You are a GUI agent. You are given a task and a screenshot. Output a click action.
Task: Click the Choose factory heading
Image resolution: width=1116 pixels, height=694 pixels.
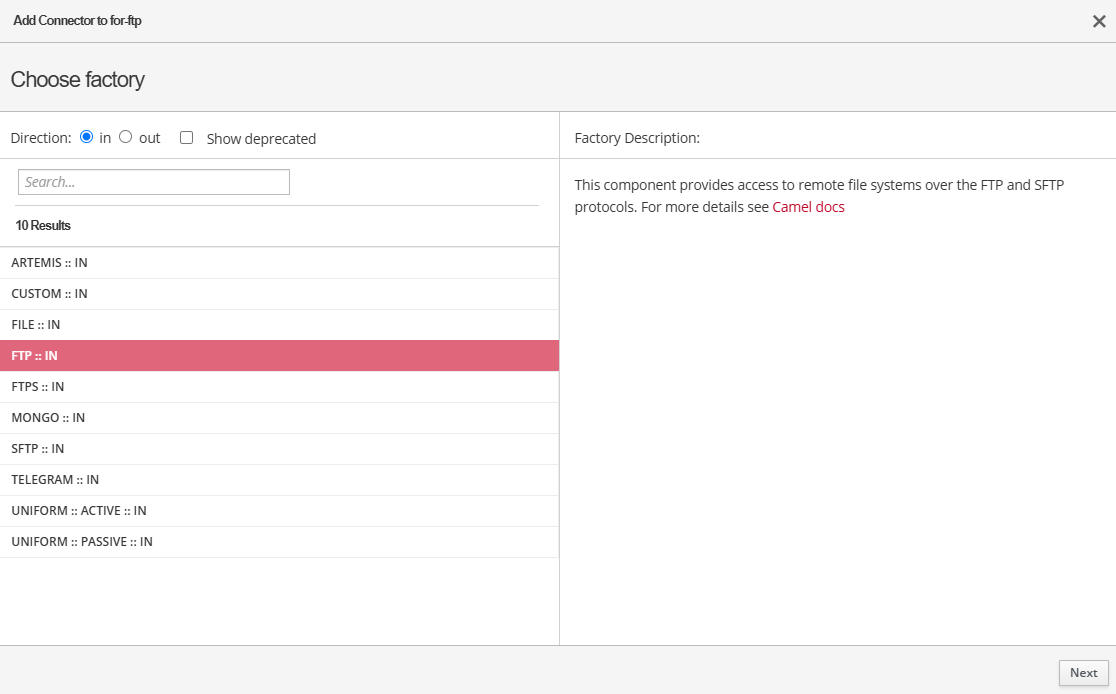coord(78,80)
